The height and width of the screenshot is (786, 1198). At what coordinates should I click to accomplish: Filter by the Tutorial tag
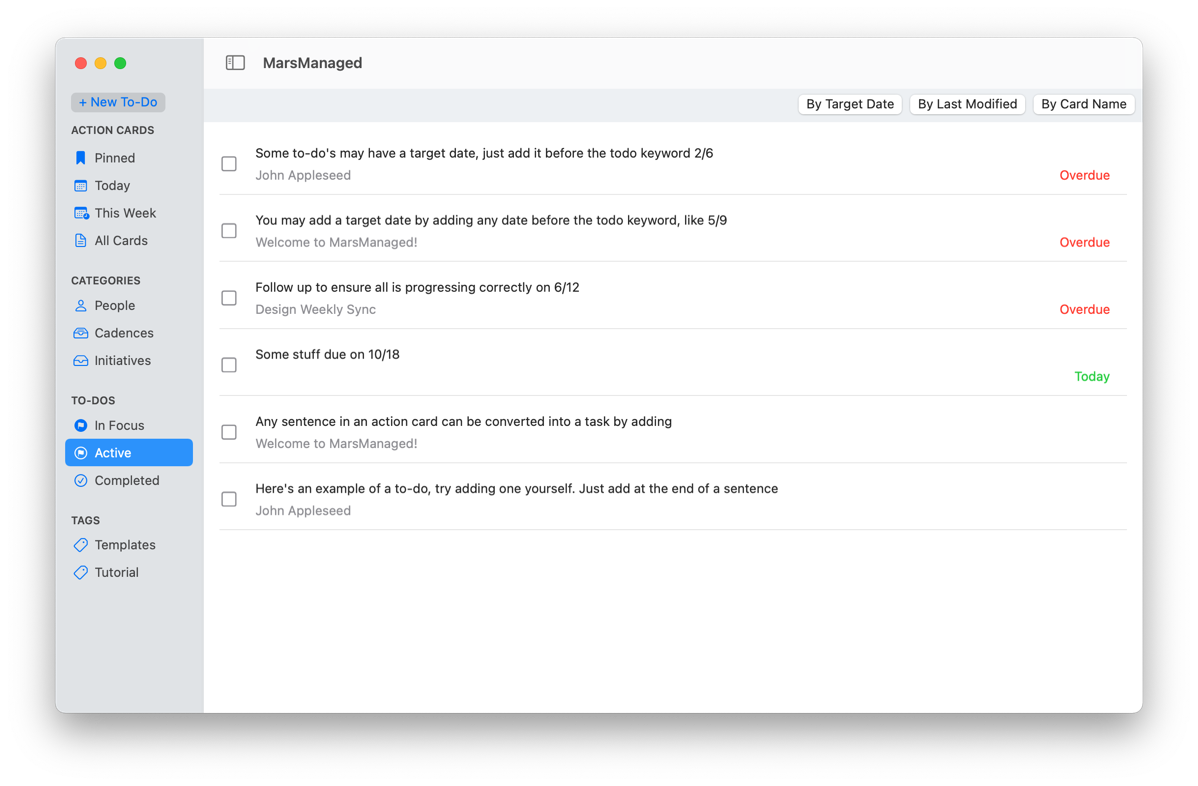click(x=129, y=572)
